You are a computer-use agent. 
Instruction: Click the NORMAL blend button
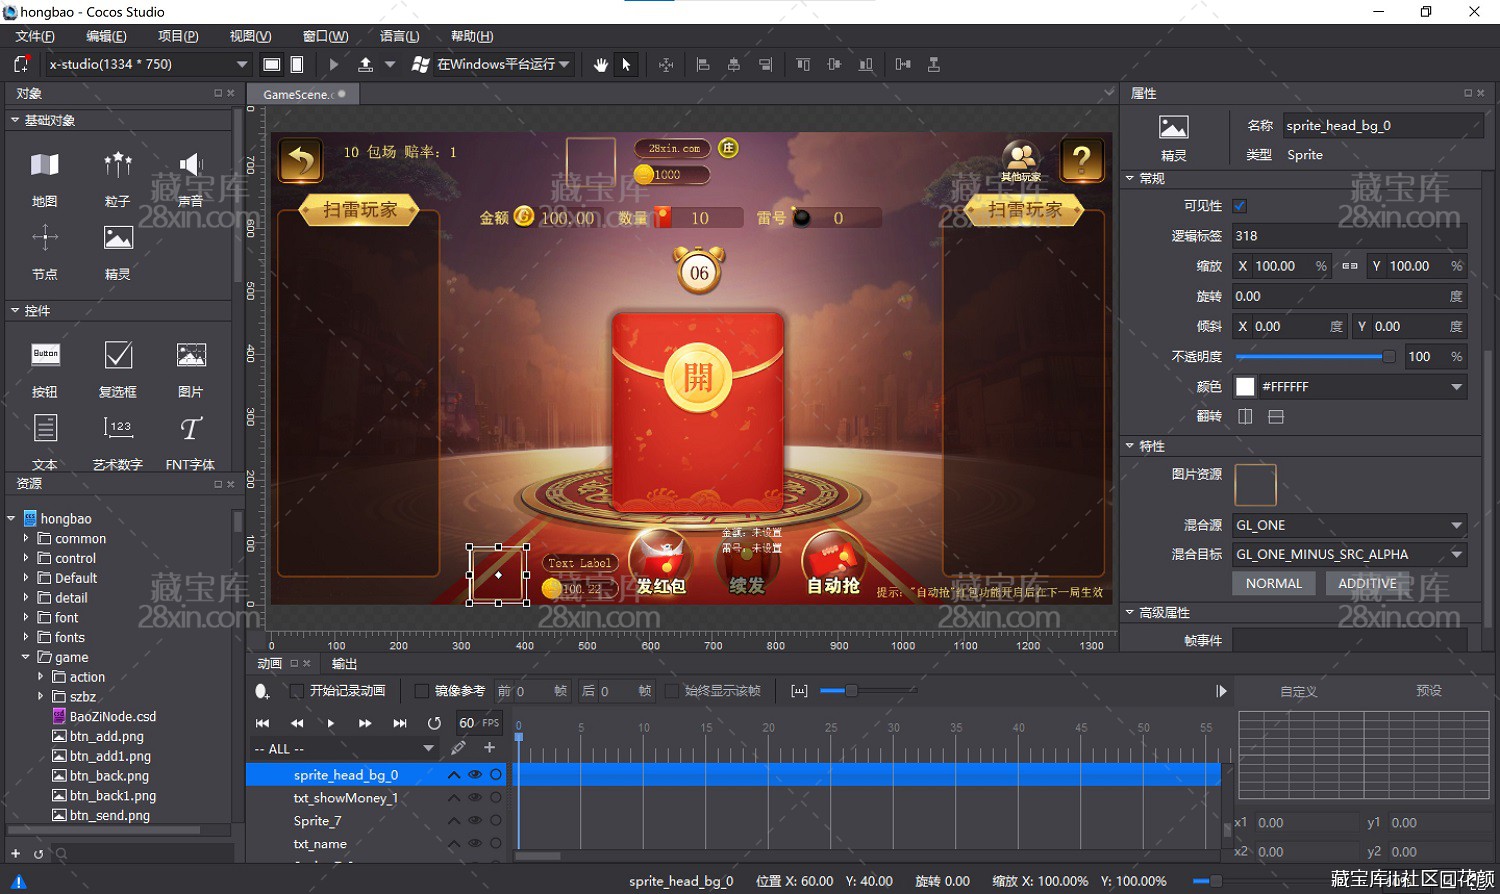(x=1273, y=584)
